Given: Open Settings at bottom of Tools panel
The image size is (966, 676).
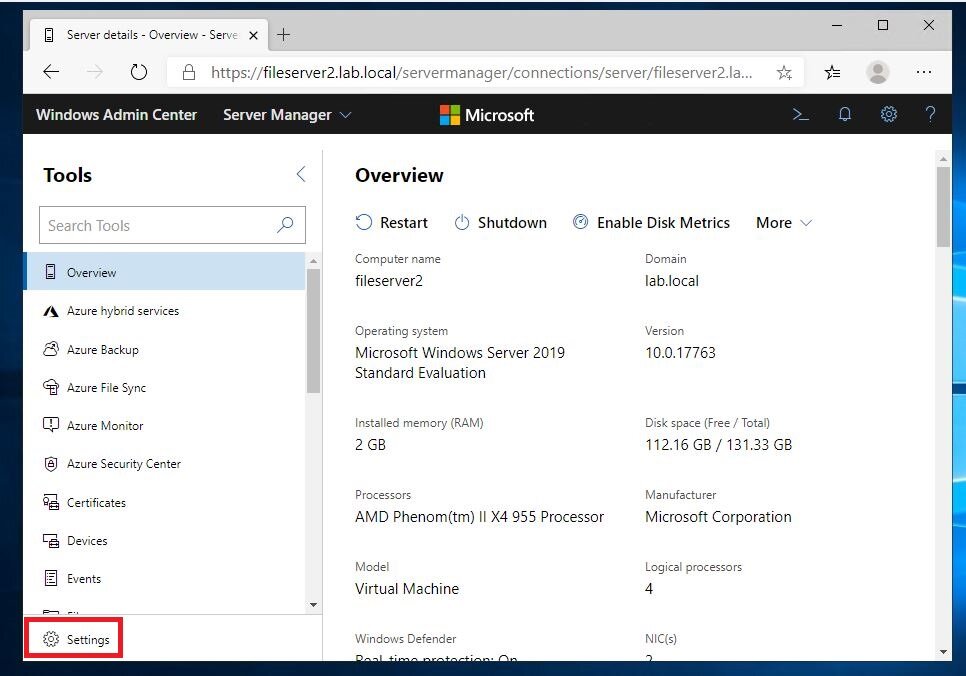Looking at the screenshot, I should (x=74, y=639).
